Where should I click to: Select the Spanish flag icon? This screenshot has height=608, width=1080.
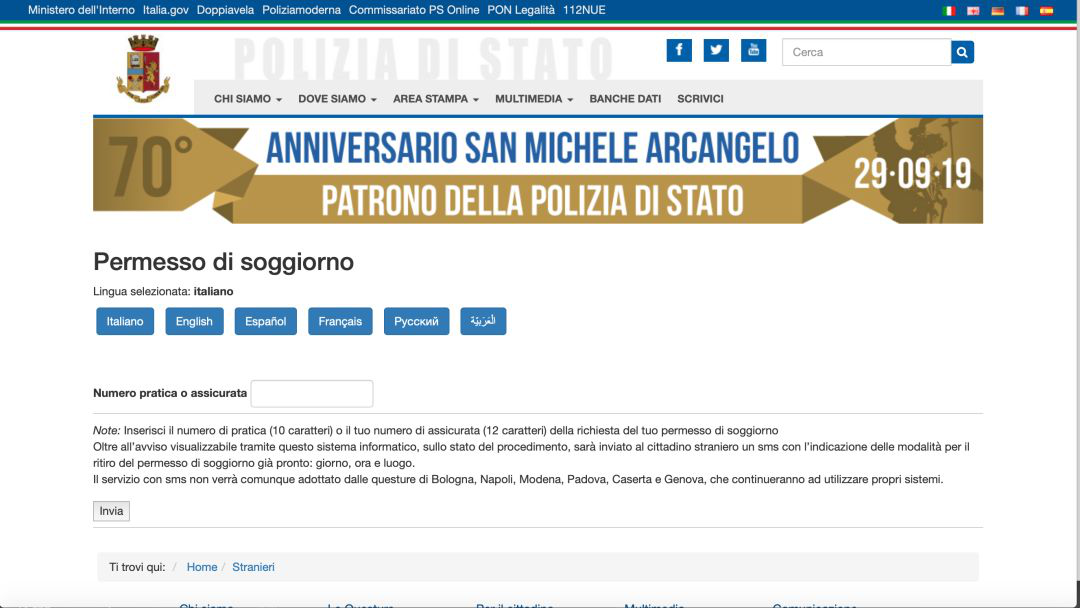(x=1046, y=10)
